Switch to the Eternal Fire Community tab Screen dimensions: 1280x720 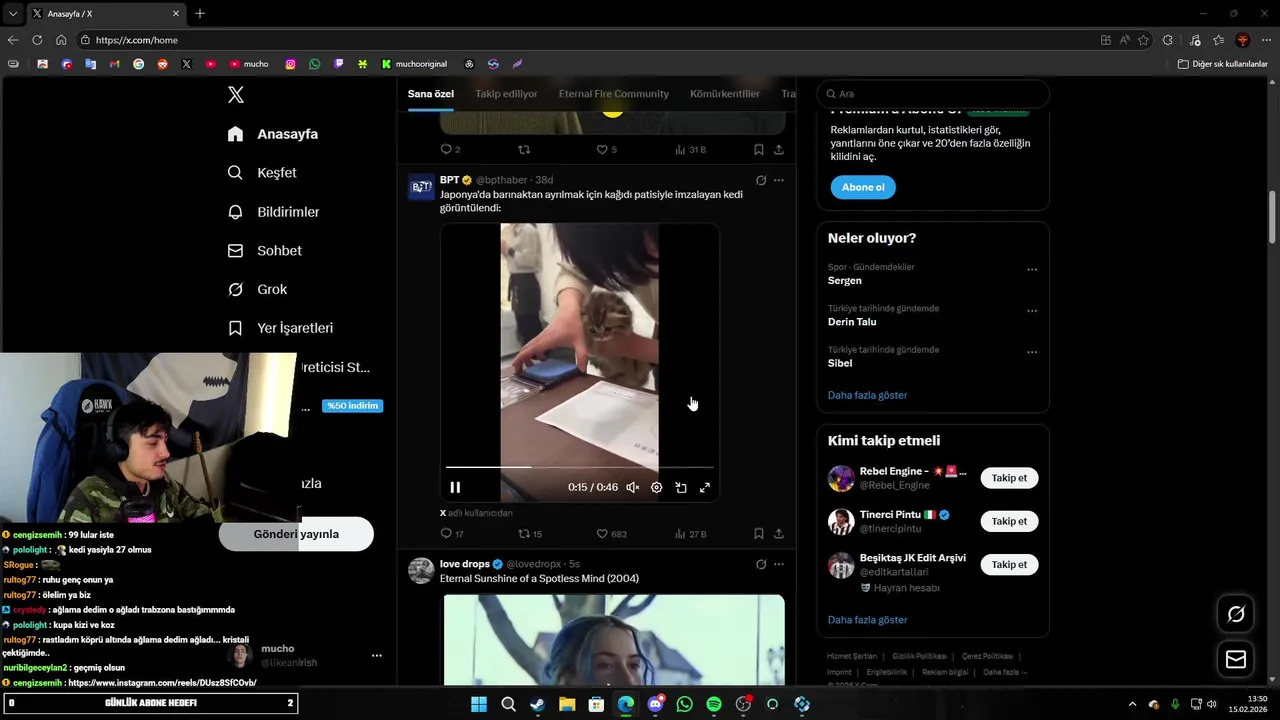tap(614, 94)
